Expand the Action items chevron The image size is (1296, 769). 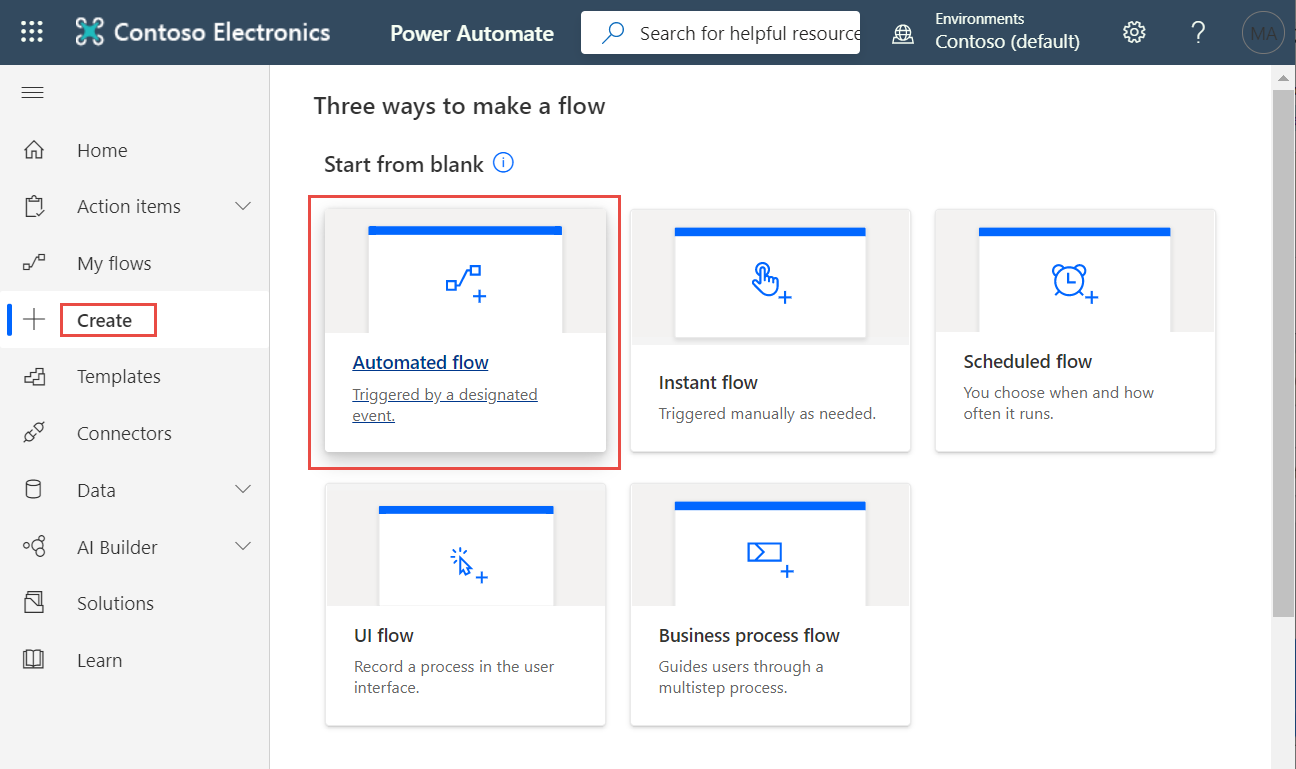click(243, 206)
